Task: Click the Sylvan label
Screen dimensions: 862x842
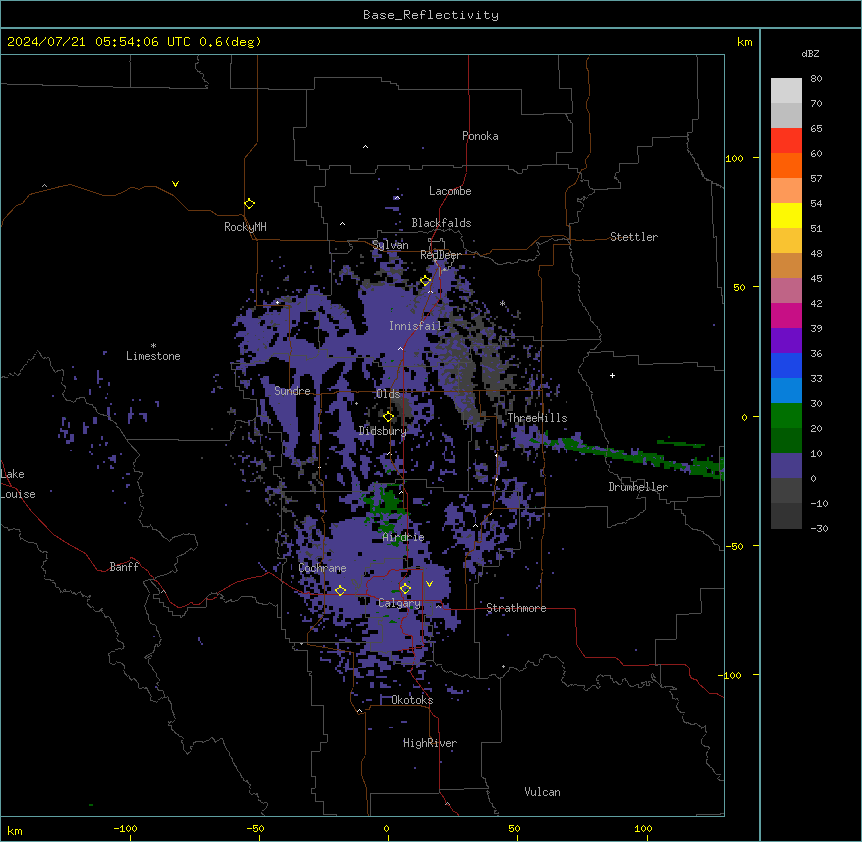Action: [390, 245]
